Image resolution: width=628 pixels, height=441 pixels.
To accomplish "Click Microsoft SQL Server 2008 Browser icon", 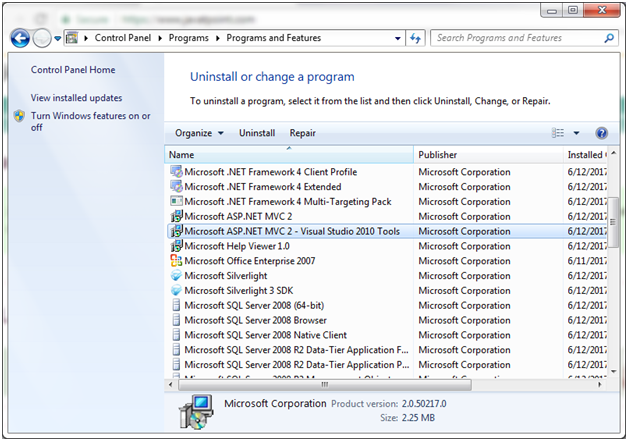I will pos(176,320).
